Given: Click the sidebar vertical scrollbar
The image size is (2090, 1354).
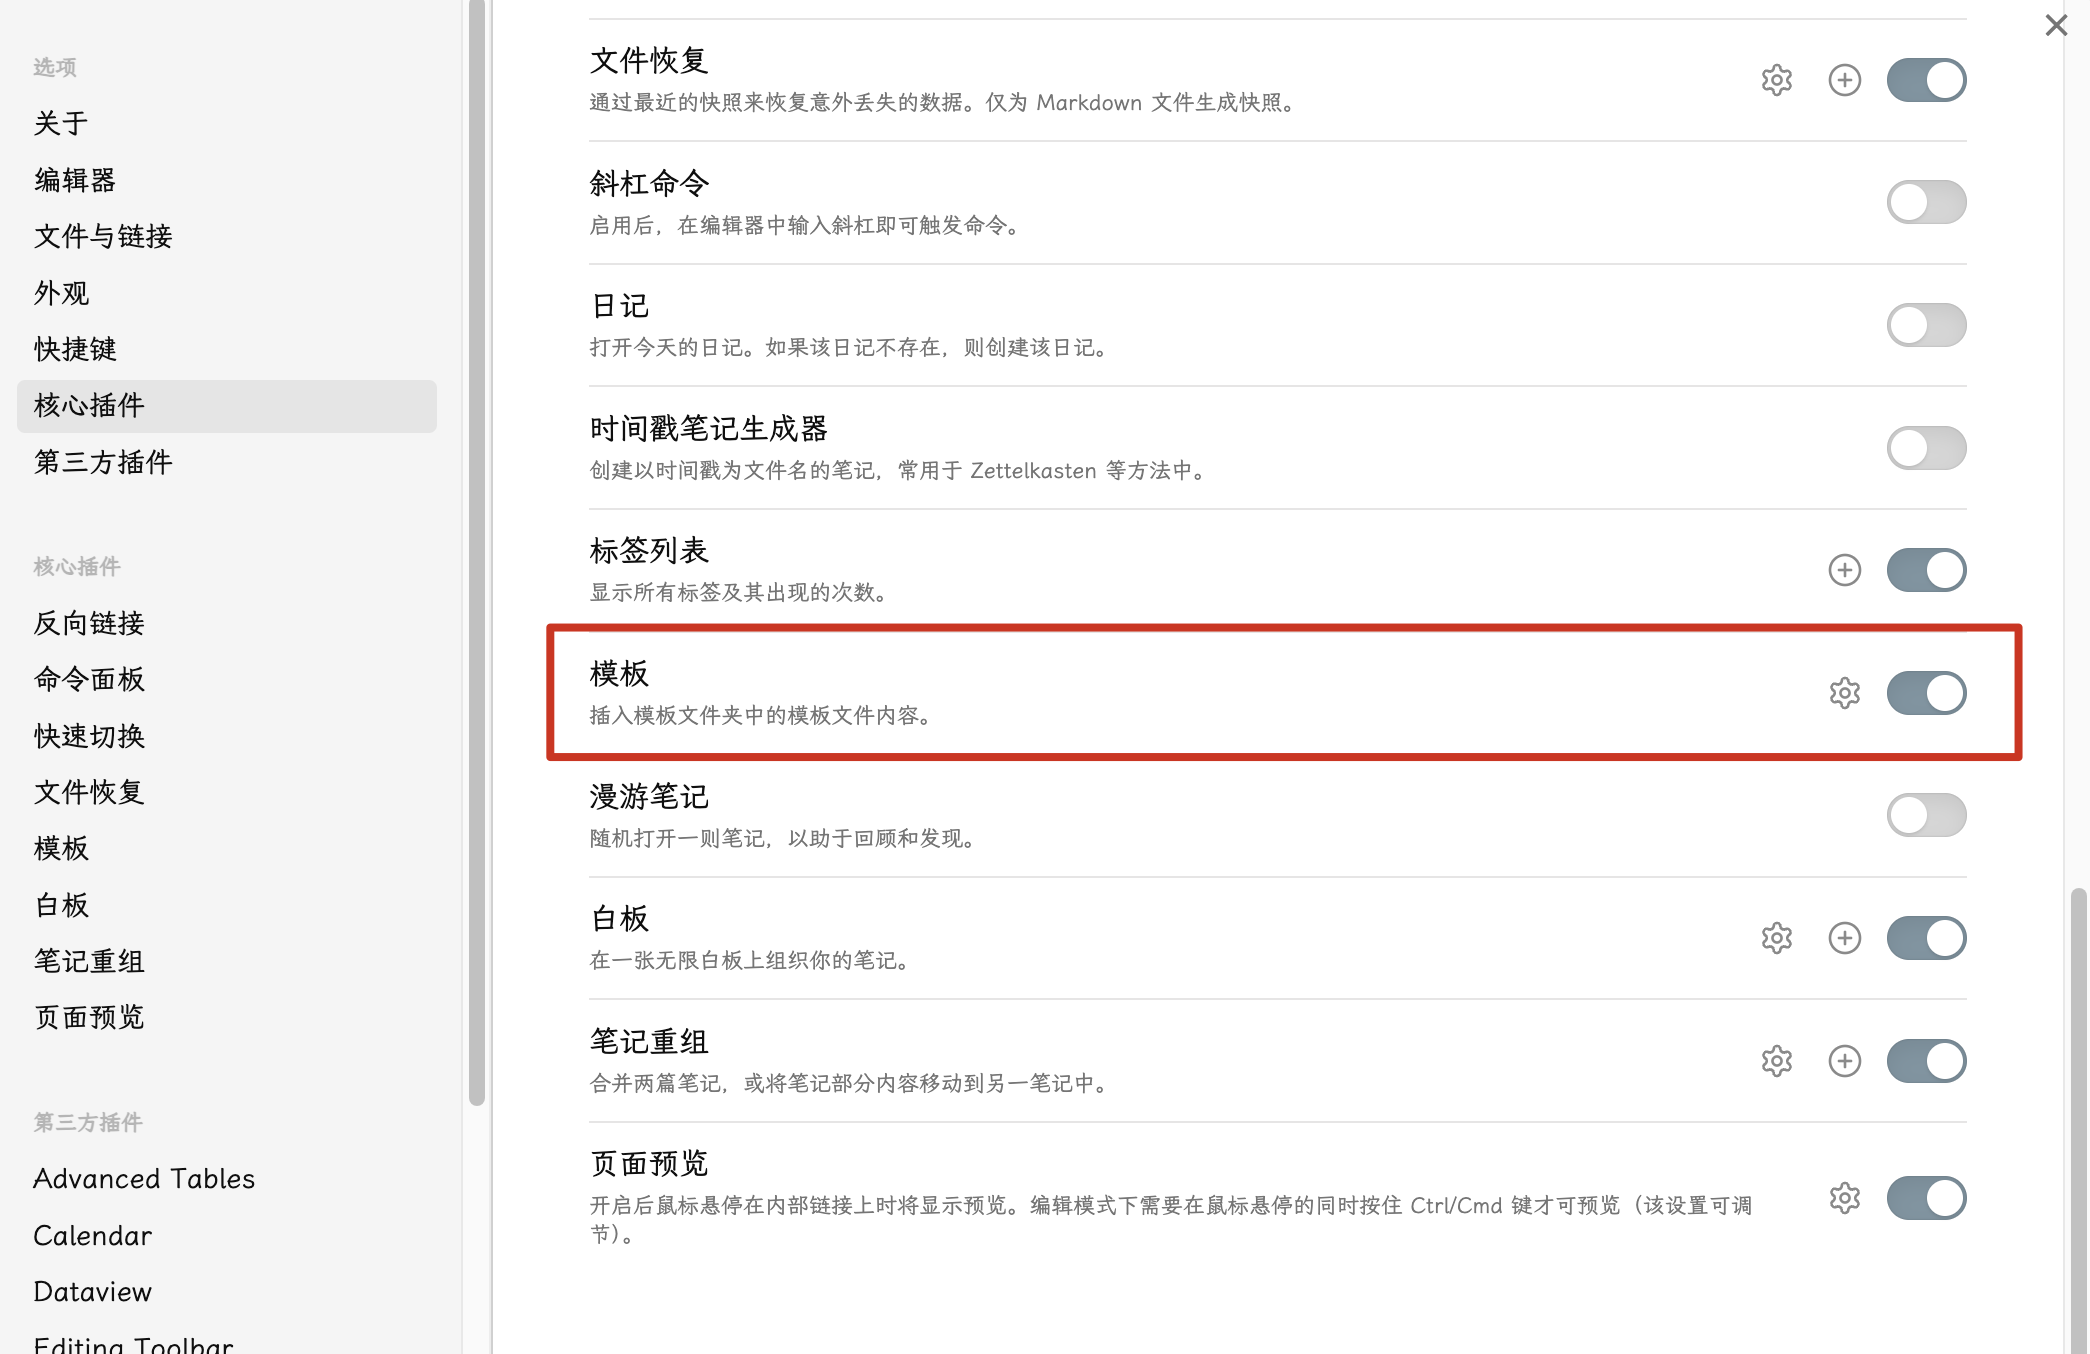Looking at the screenshot, I should (x=477, y=550).
